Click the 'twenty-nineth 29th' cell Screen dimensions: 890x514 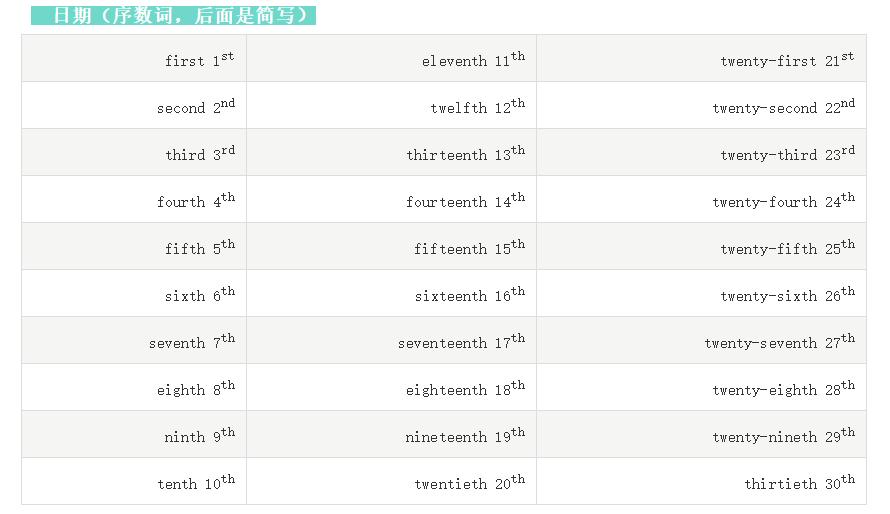[782, 436]
